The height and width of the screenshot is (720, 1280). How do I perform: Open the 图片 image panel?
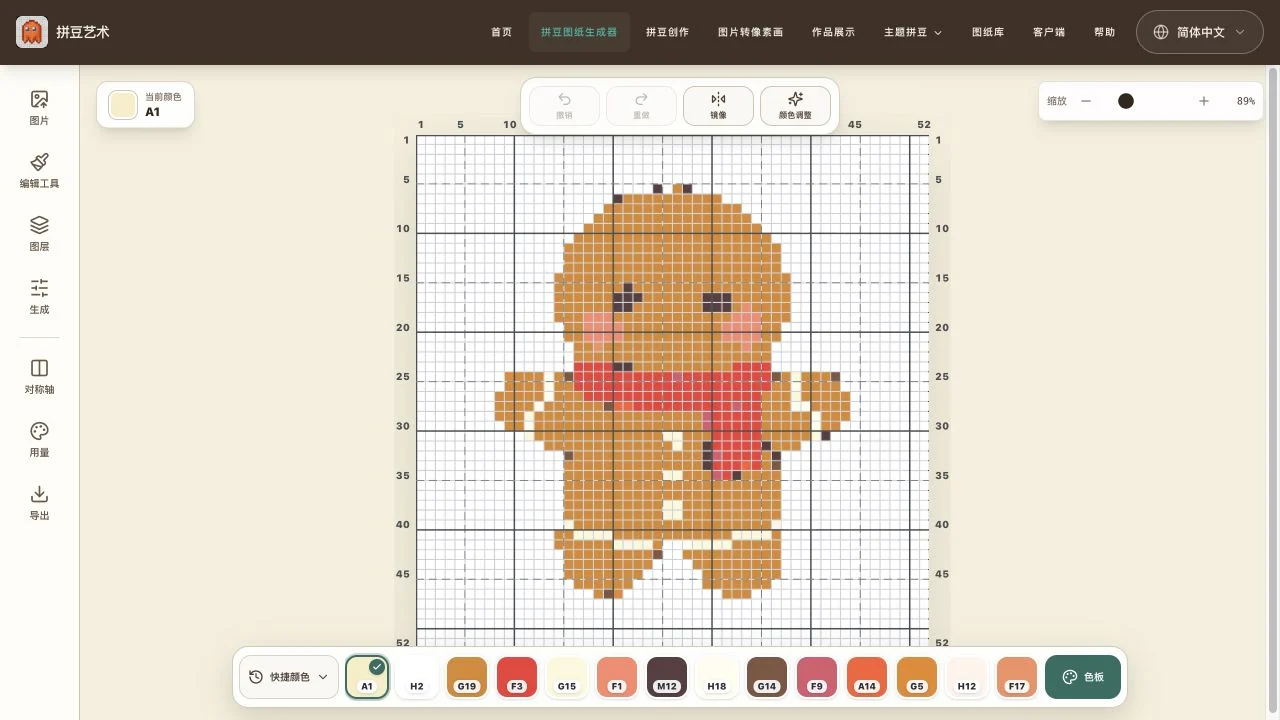click(x=39, y=107)
